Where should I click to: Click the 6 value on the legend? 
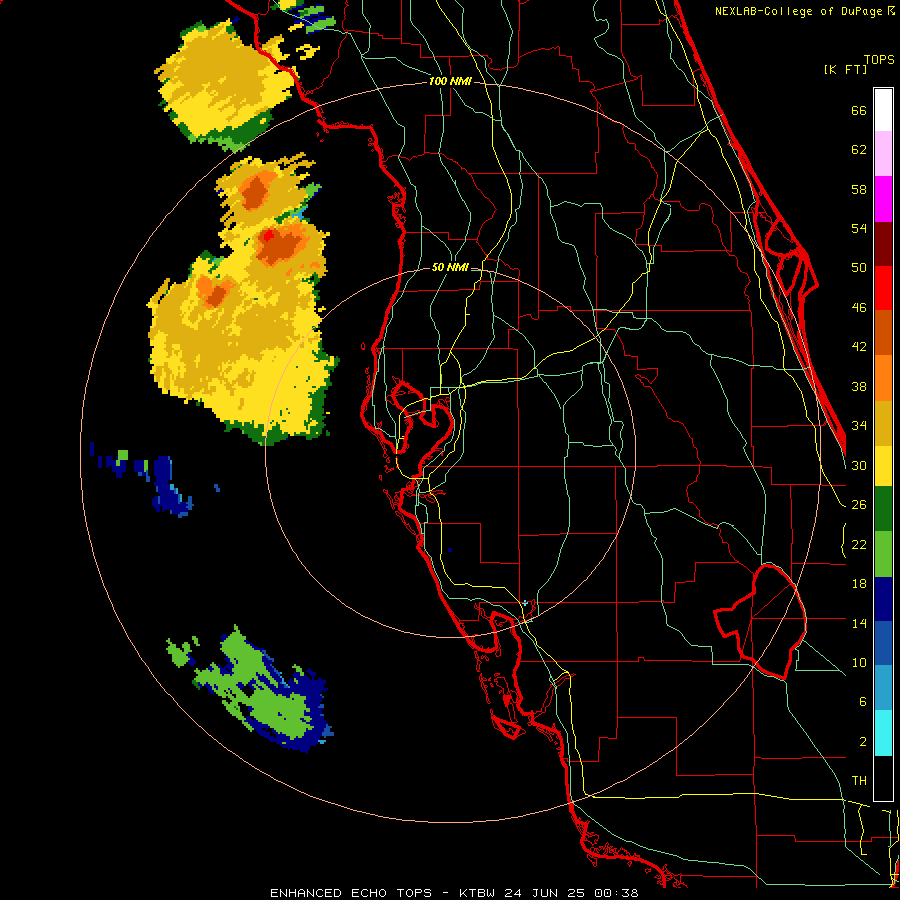(x=862, y=702)
